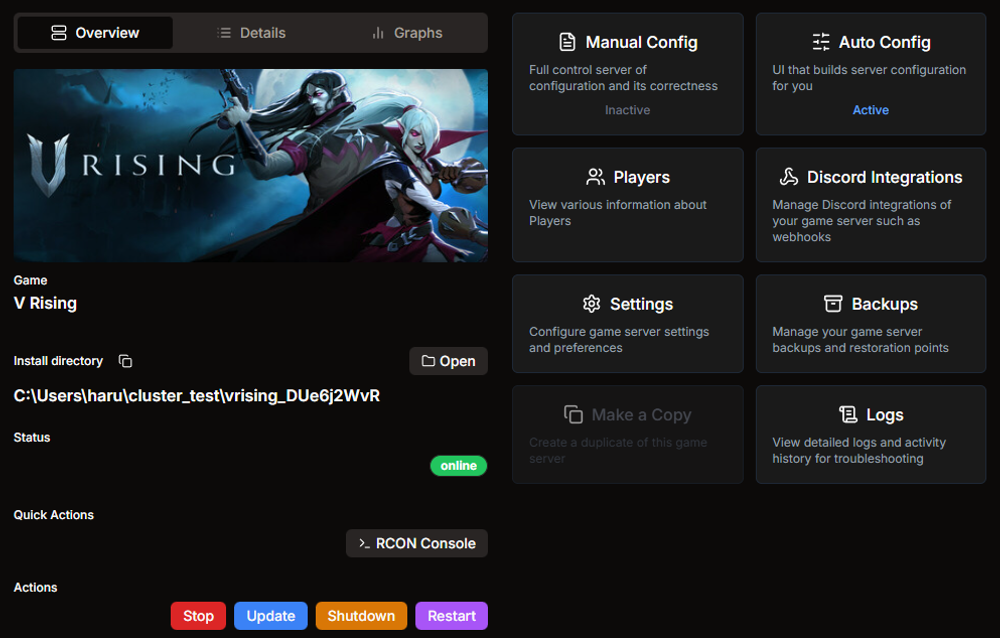Viewport: 1000px width, 638px height.
Task: Click the Make a Copy duplicate icon
Action: tap(573, 414)
